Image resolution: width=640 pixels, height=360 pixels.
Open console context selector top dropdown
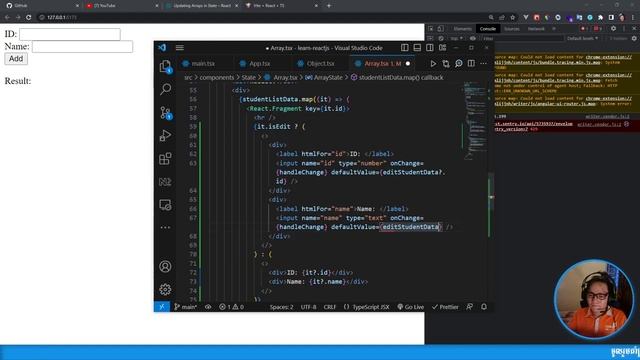[457, 38]
